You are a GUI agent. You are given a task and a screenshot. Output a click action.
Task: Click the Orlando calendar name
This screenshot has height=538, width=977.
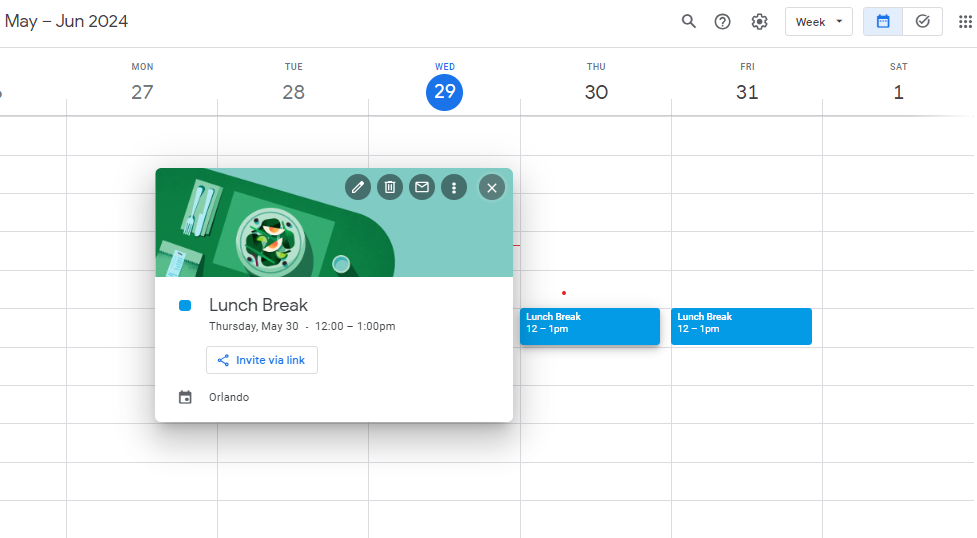click(x=229, y=397)
